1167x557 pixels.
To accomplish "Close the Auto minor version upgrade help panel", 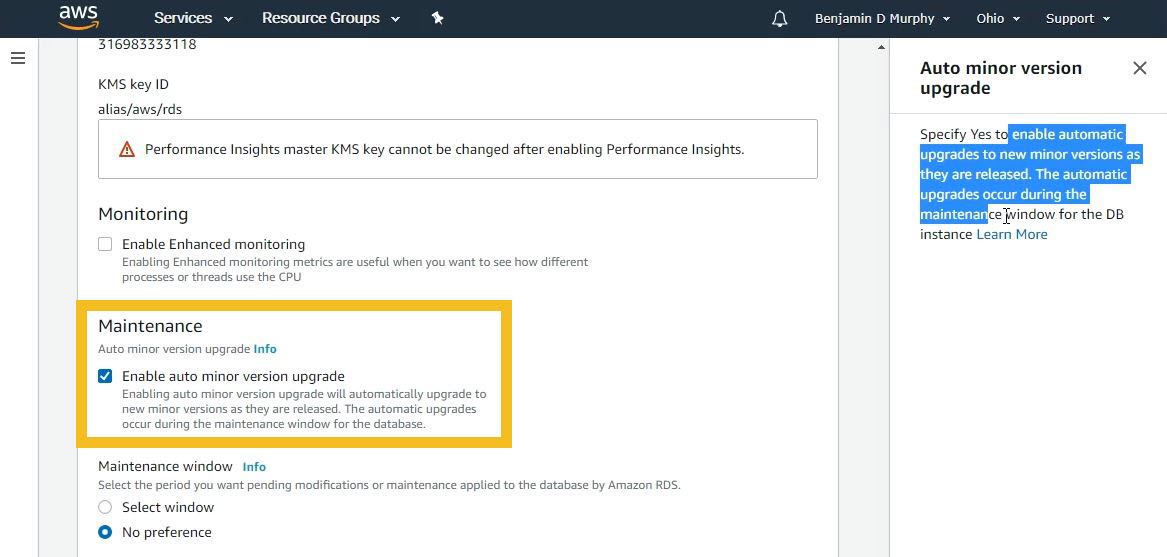I will point(1139,68).
